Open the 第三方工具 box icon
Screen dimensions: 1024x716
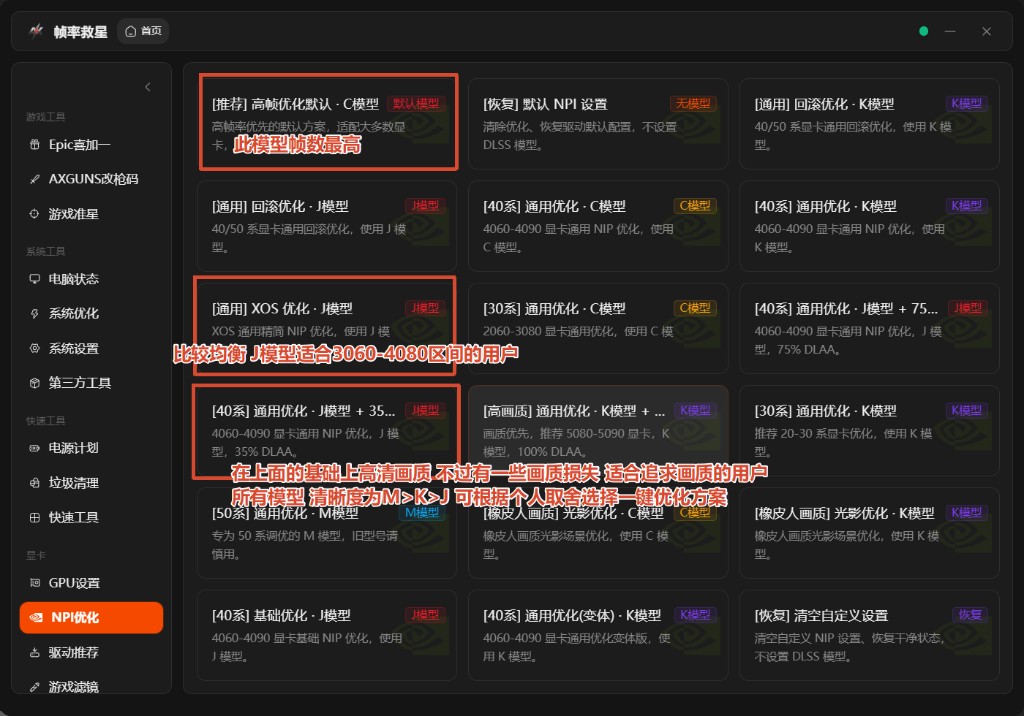(35, 383)
